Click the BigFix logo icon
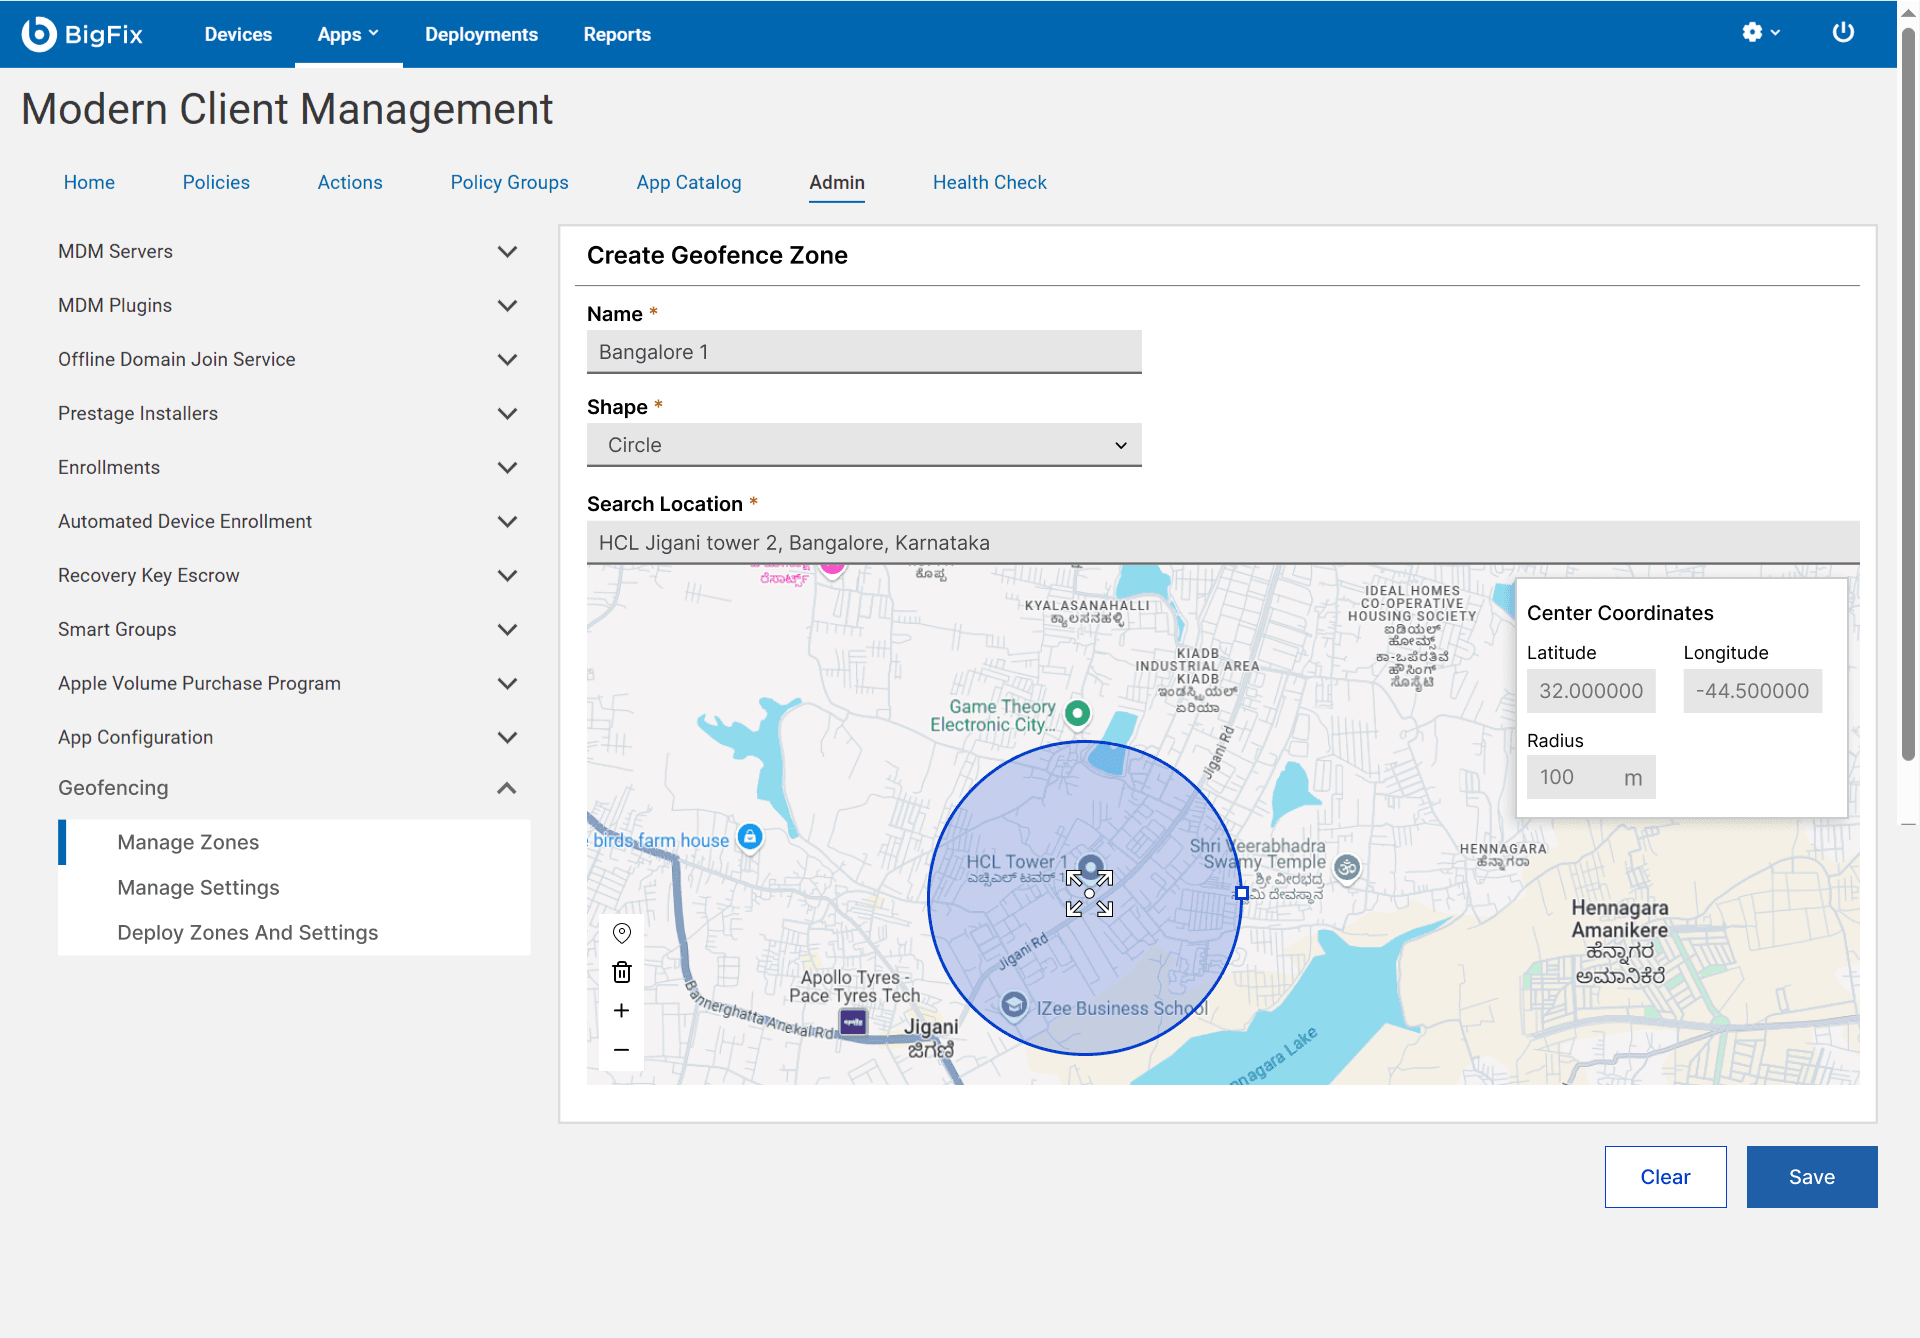The image size is (1920, 1338). (39, 34)
